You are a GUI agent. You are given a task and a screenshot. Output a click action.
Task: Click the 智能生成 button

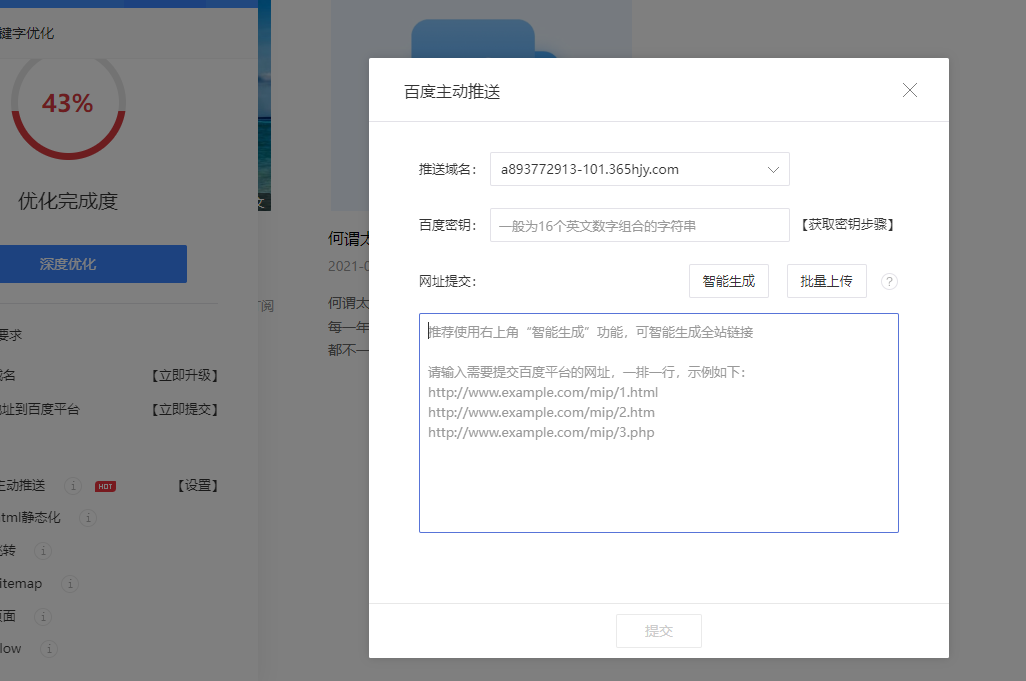[x=728, y=281]
